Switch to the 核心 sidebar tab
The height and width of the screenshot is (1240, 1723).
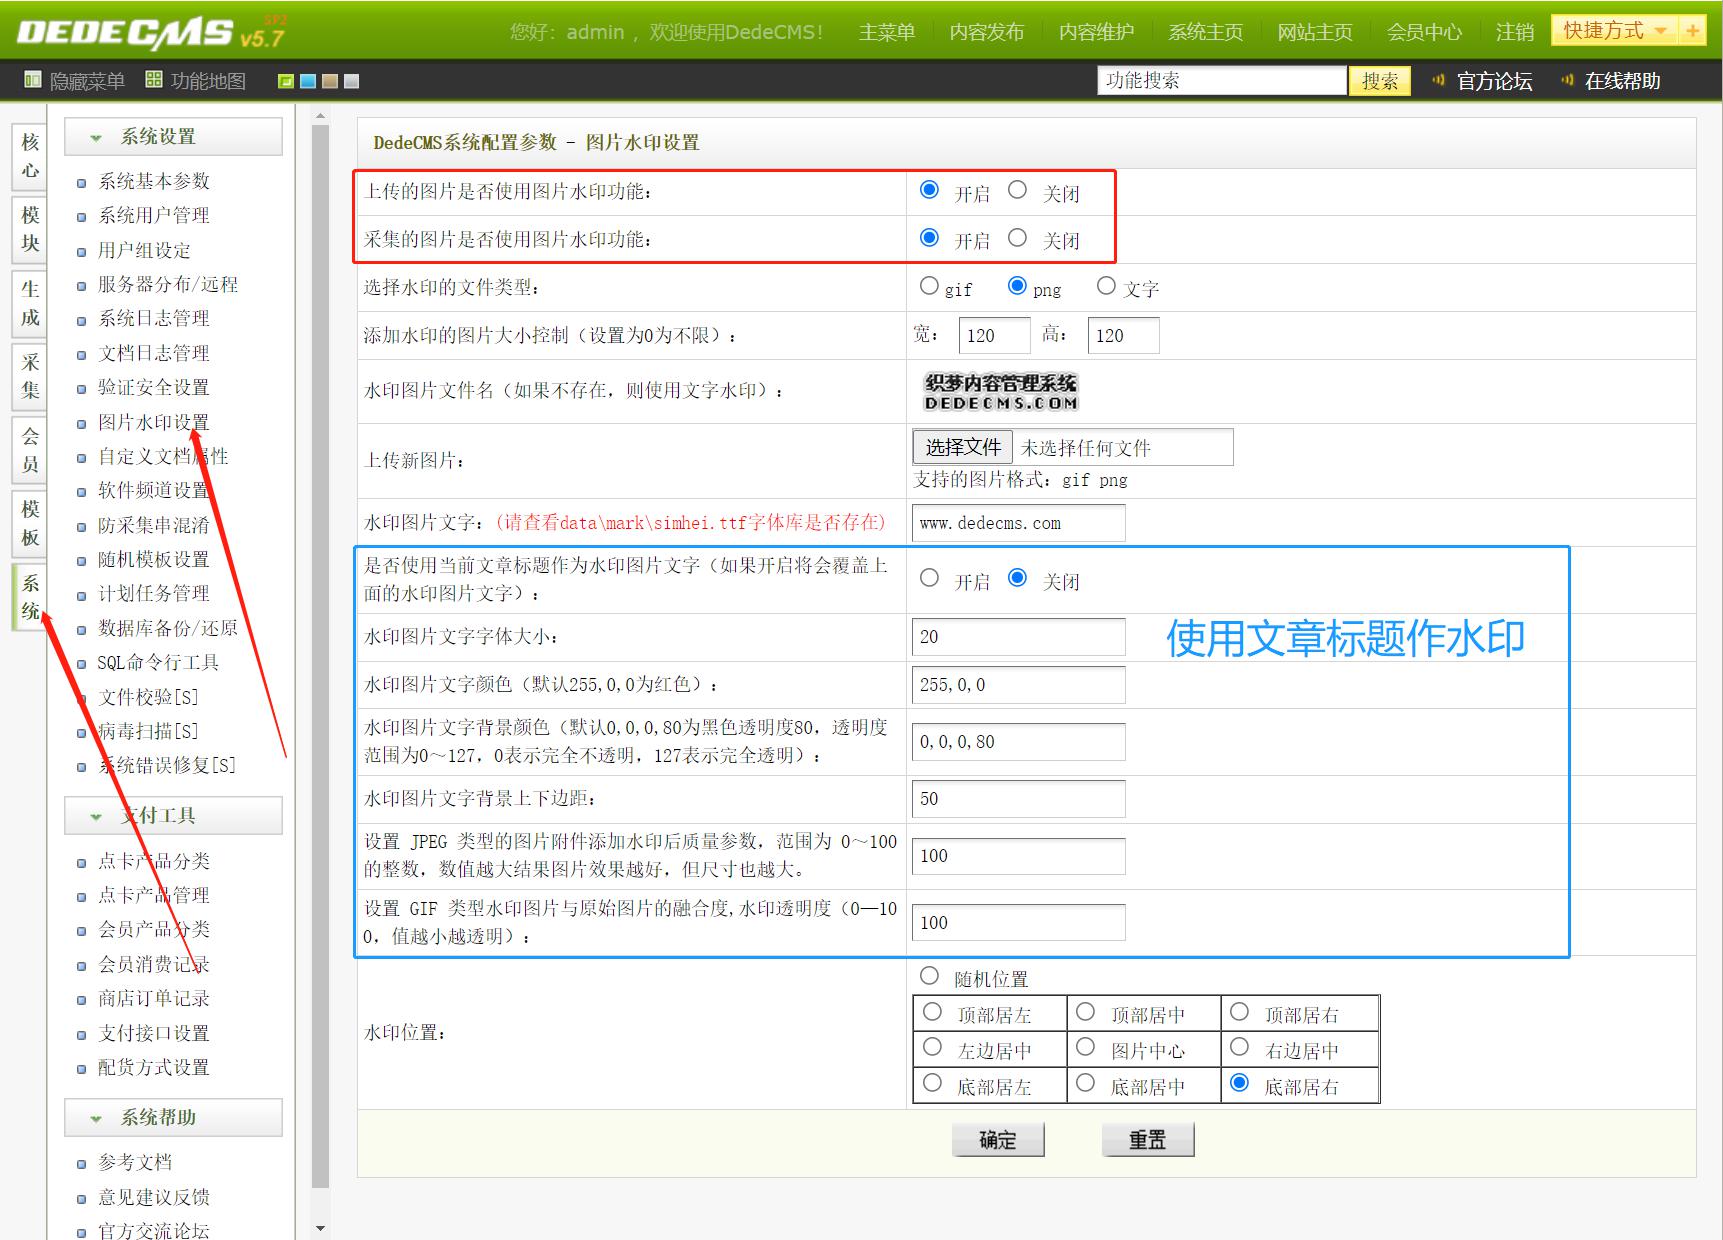(30, 156)
